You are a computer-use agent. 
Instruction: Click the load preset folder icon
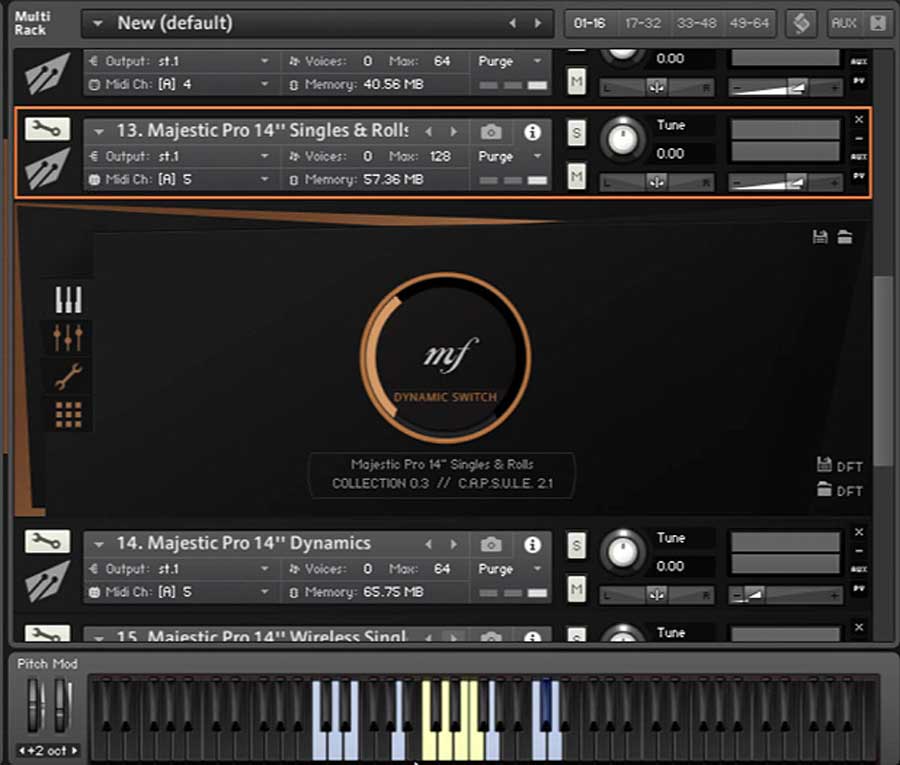pos(844,237)
